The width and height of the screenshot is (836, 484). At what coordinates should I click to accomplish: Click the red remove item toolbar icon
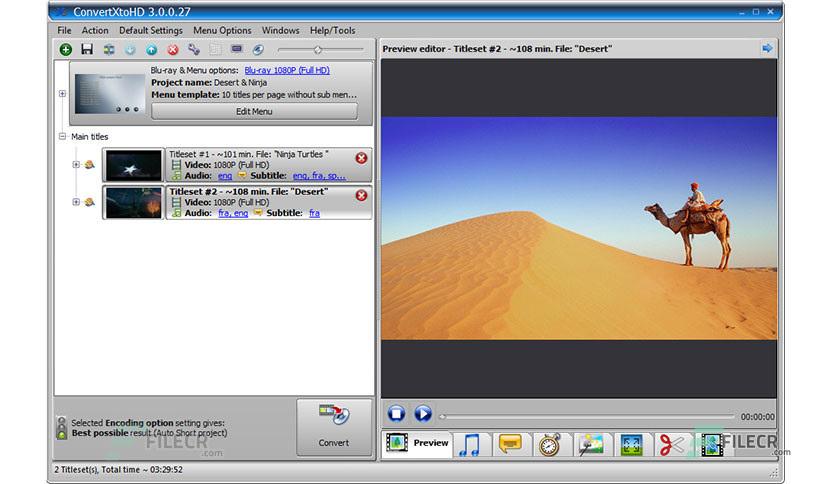(x=173, y=50)
